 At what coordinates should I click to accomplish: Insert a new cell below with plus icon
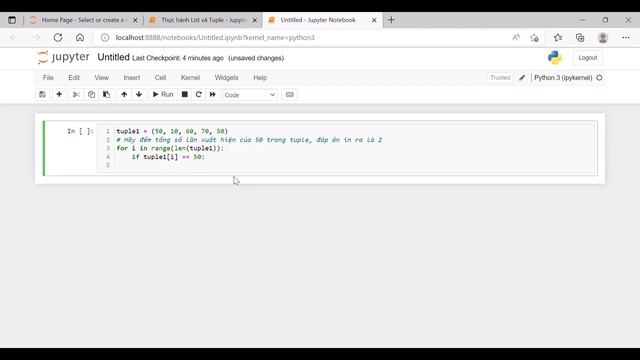pos(59,94)
